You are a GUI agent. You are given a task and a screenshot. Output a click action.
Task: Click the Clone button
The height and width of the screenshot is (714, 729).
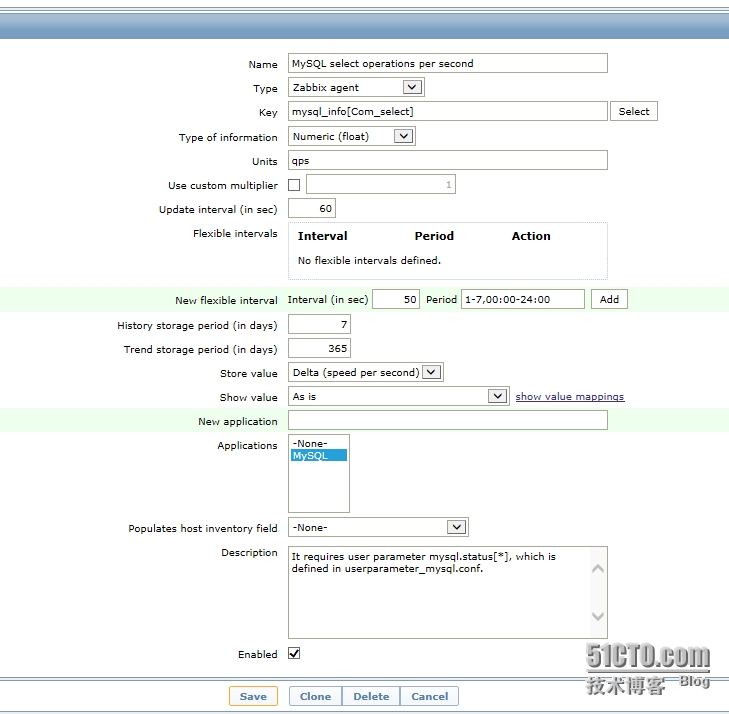(x=315, y=696)
